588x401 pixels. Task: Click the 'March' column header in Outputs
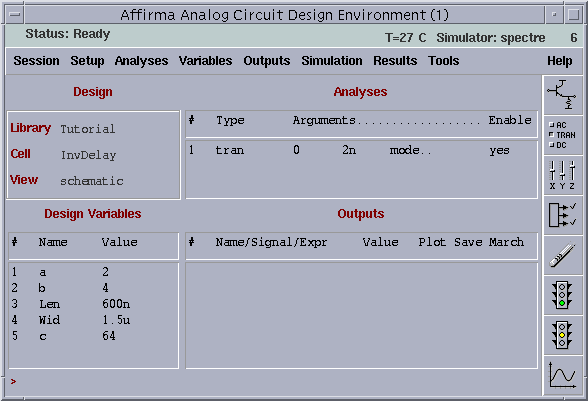[x=507, y=242]
